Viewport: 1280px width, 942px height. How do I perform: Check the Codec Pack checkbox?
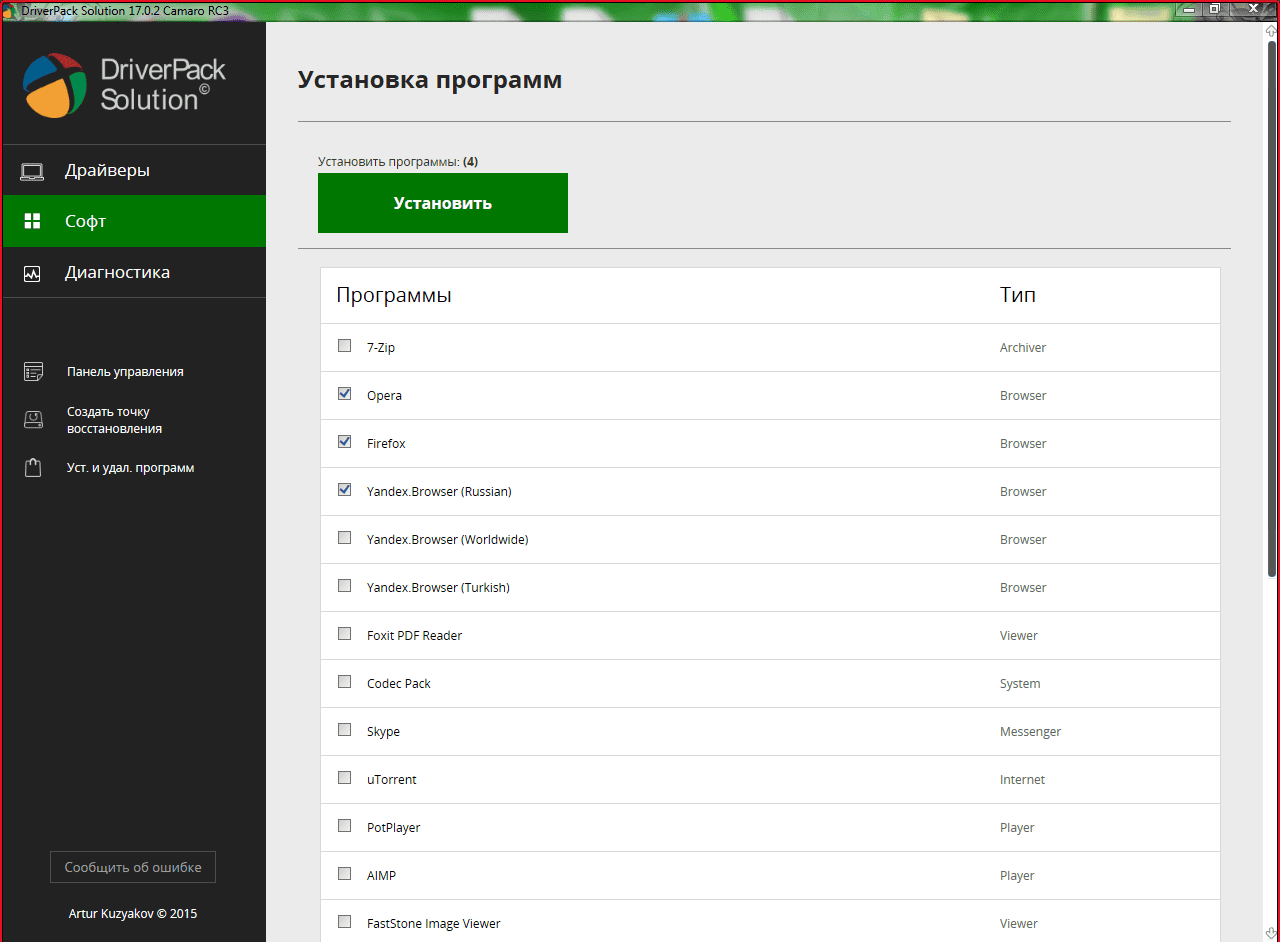(x=345, y=682)
